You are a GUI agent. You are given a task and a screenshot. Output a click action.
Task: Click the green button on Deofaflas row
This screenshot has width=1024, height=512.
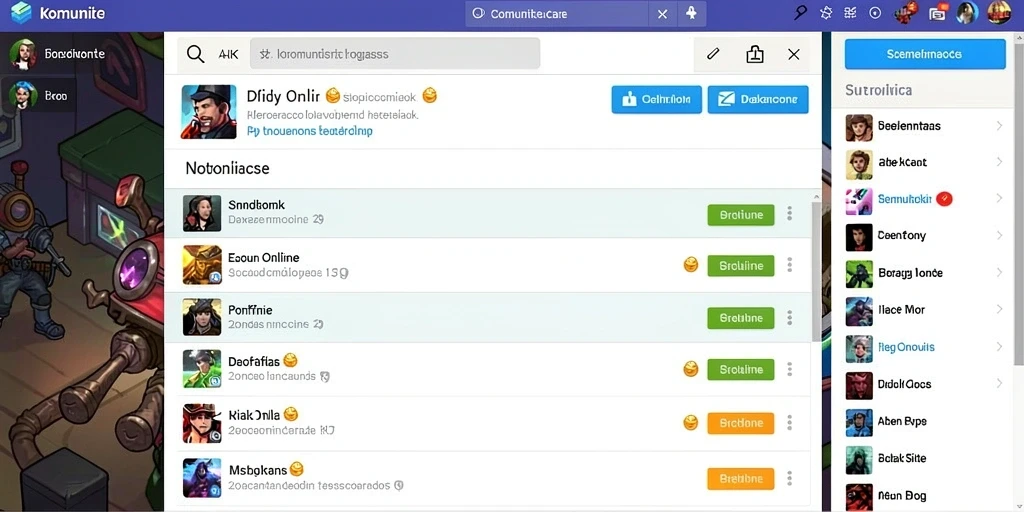pyautogui.click(x=741, y=370)
